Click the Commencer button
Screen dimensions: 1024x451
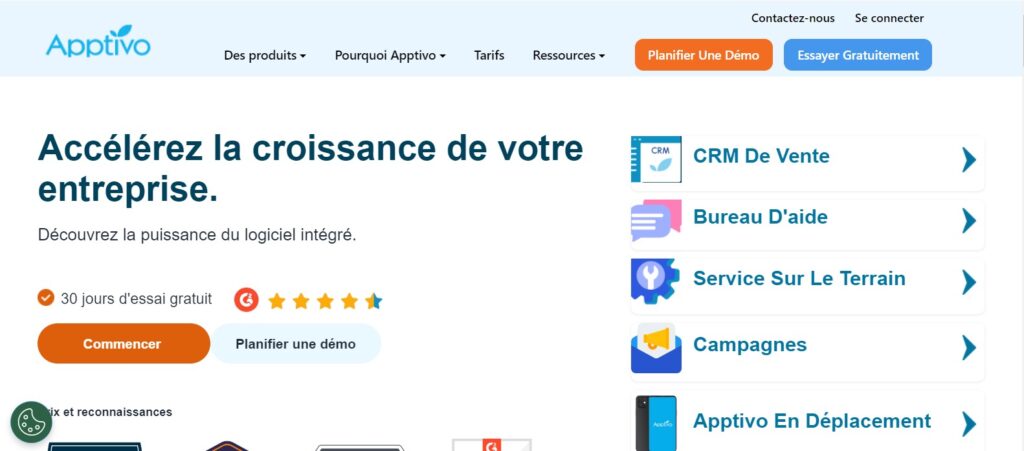click(x=123, y=343)
